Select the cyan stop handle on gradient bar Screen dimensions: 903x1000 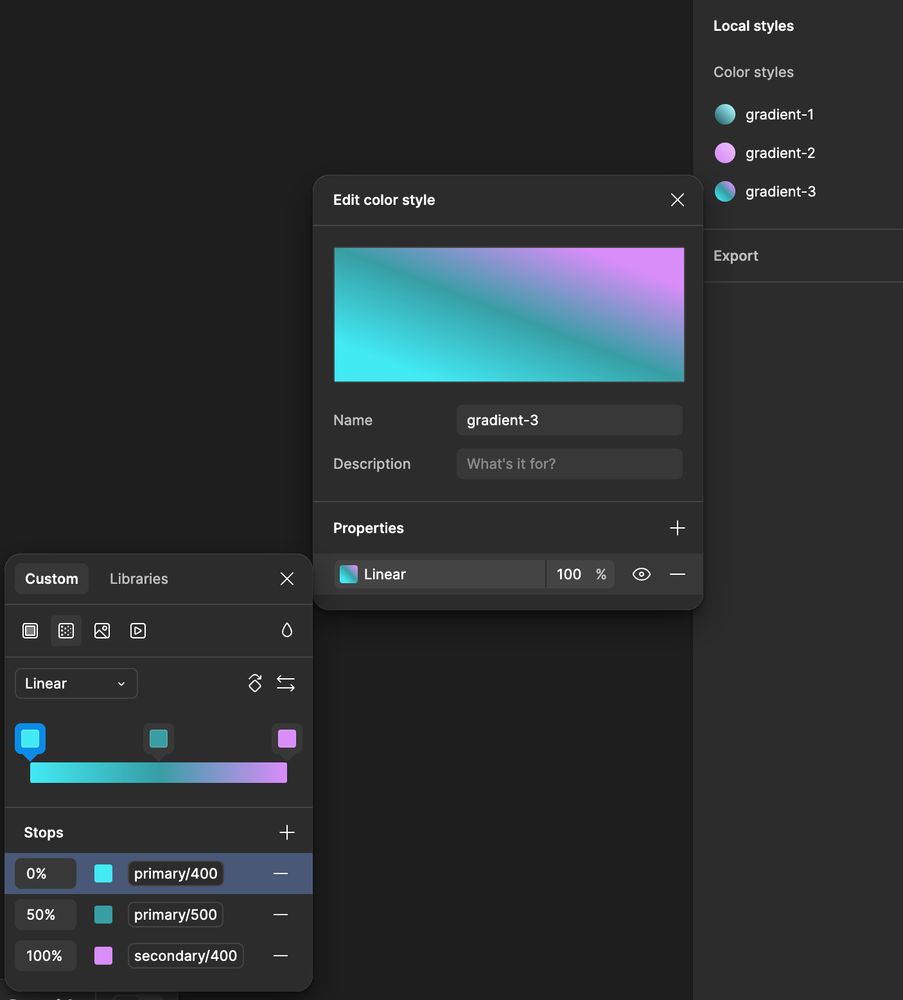coord(30,739)
